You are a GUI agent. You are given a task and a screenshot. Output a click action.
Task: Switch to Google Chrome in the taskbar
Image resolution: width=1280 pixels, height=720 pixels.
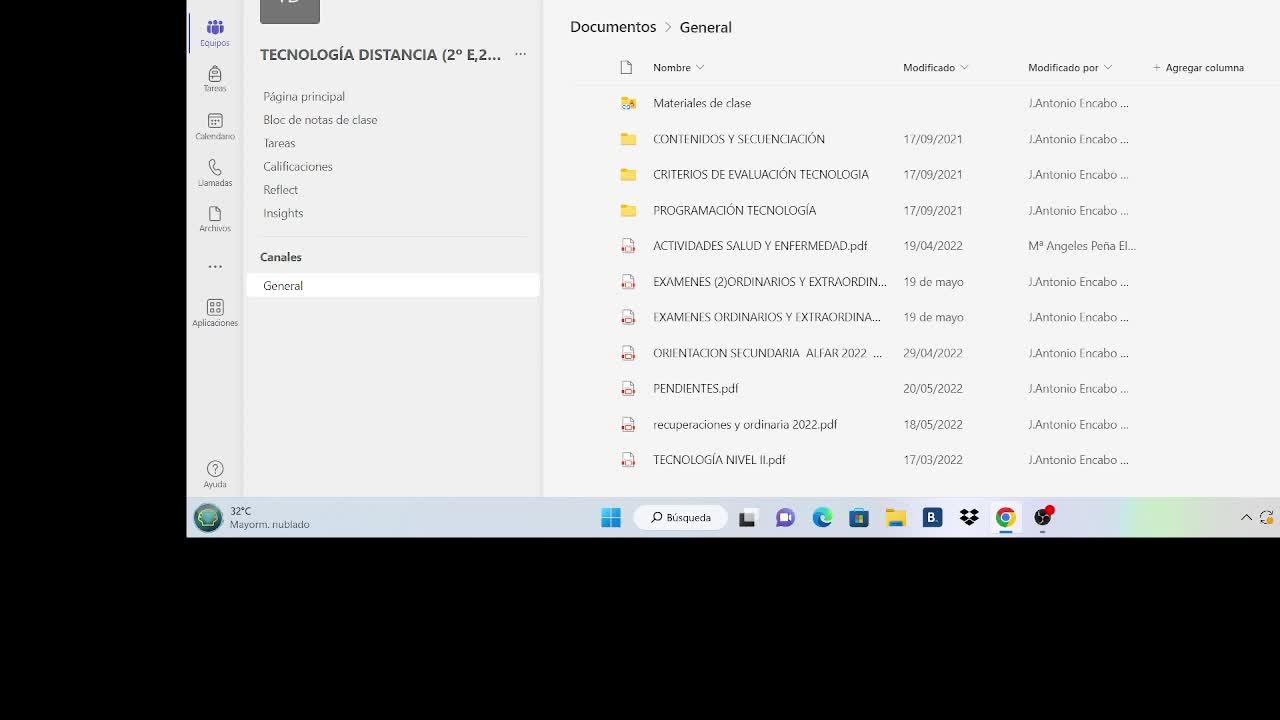(x=1006, y=517)
